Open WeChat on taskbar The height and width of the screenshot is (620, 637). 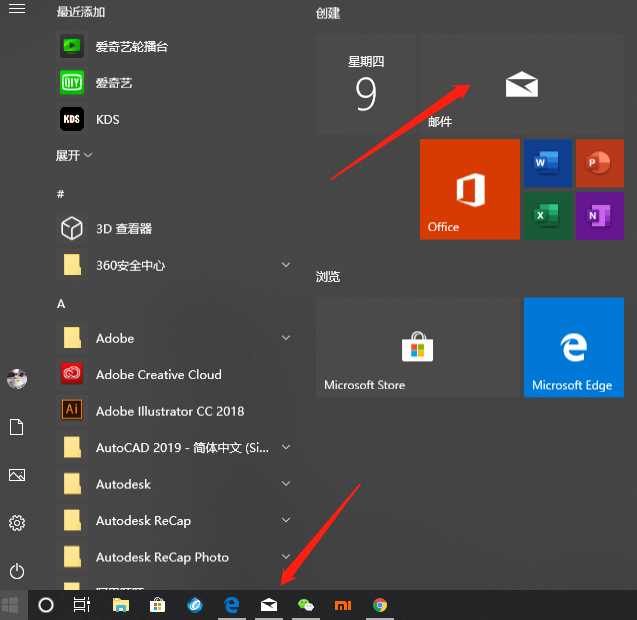pos(306,605)
